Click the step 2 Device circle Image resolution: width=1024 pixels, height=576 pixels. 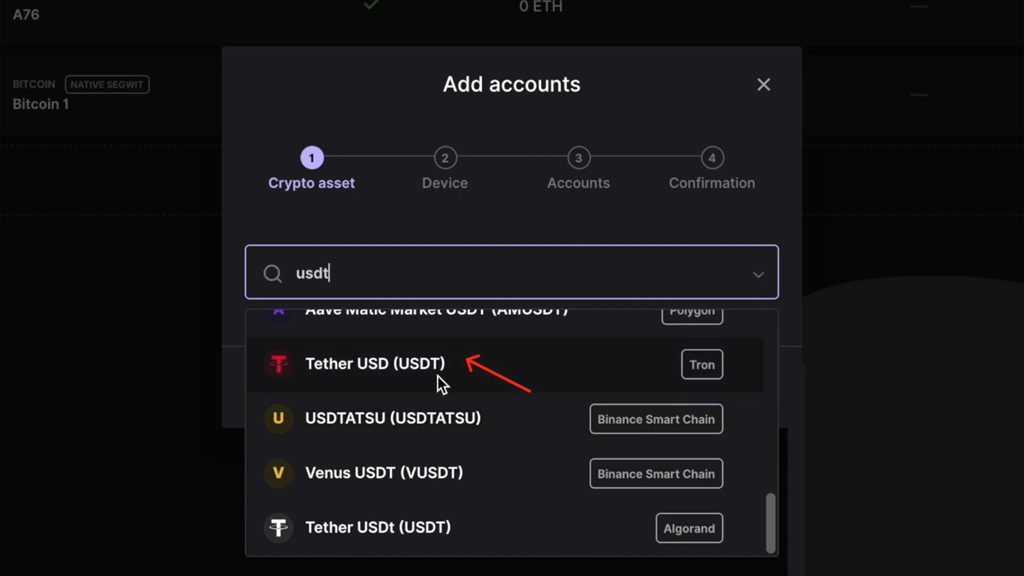445,157
